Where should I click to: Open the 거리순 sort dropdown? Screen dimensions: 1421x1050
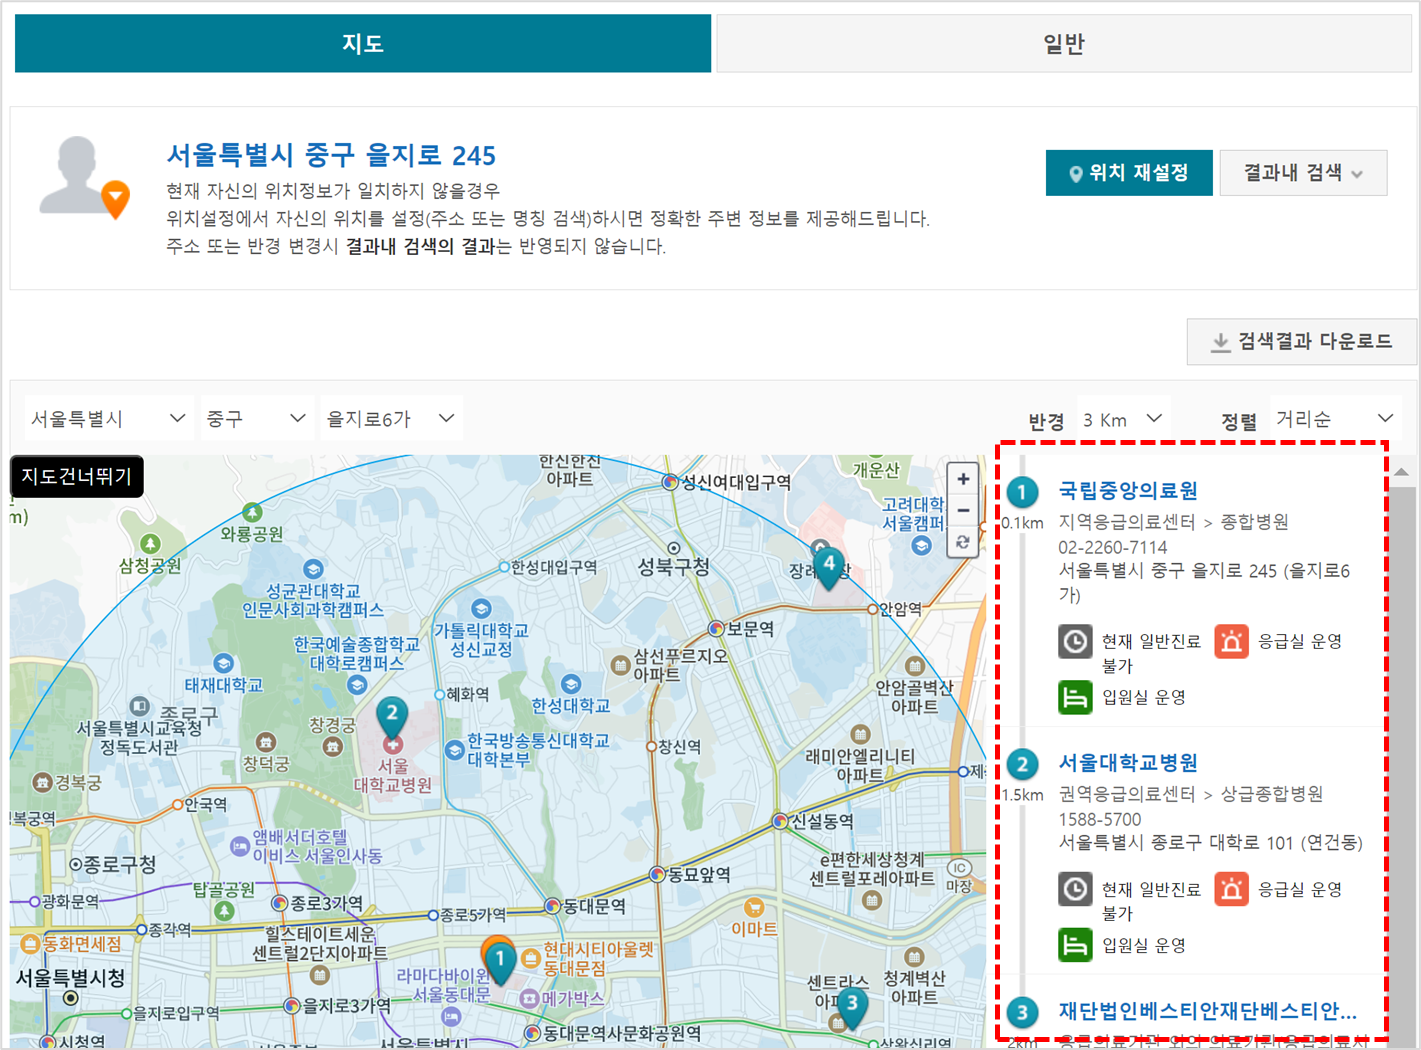pyautogui.click(x=1334, y=419)
